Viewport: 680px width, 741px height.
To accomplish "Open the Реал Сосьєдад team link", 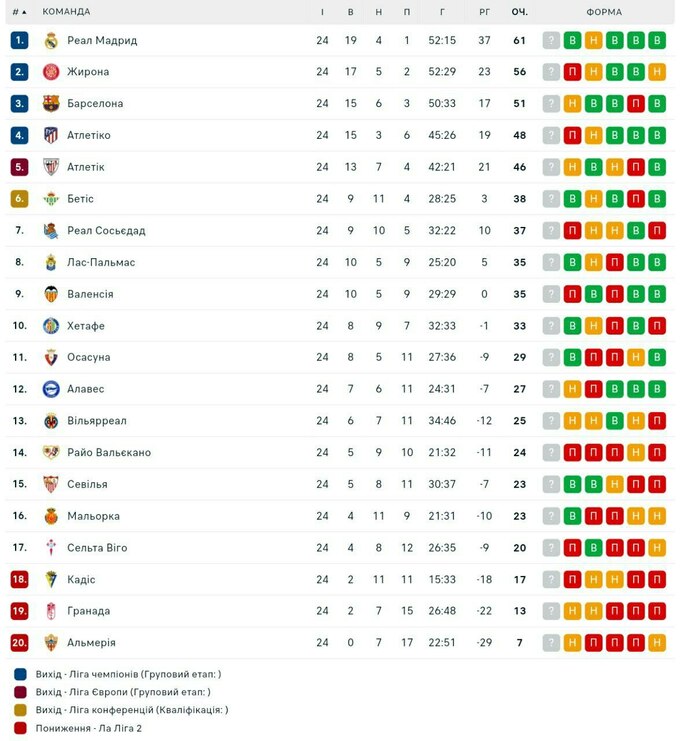I will (106, 231).
